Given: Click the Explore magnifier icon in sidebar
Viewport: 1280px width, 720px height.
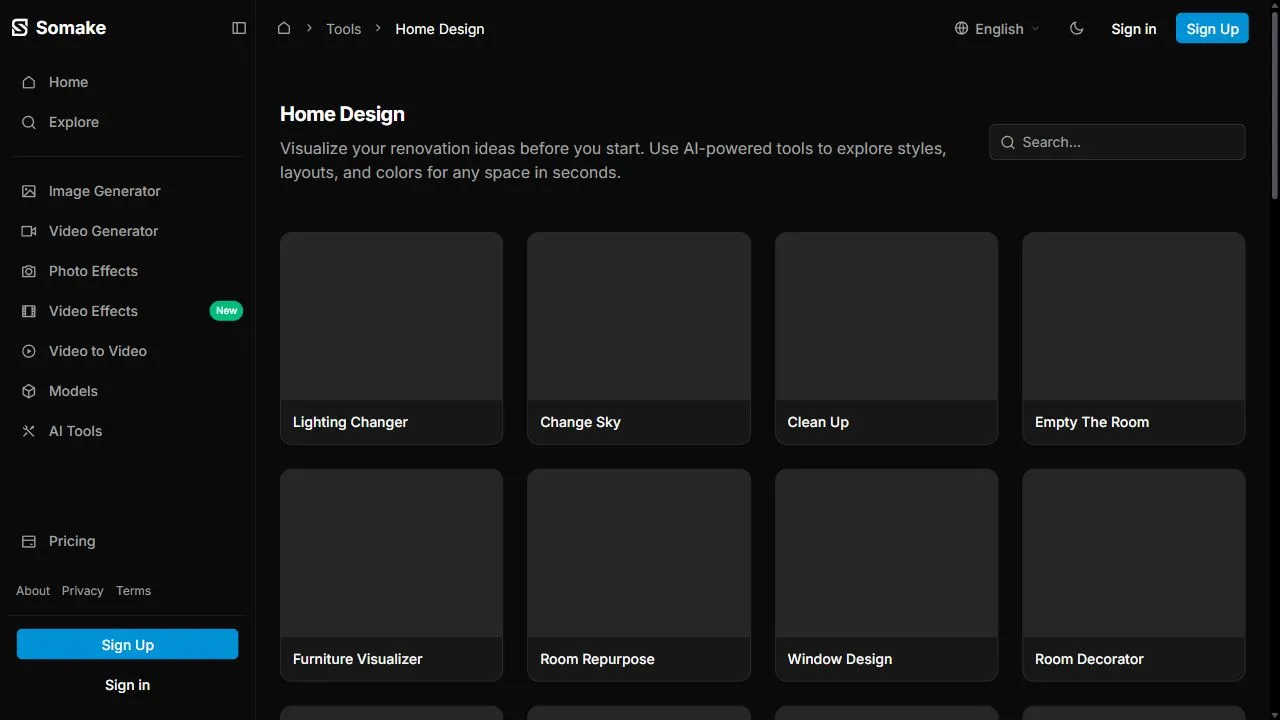Looking at the screenshot, I should [29, 122].
